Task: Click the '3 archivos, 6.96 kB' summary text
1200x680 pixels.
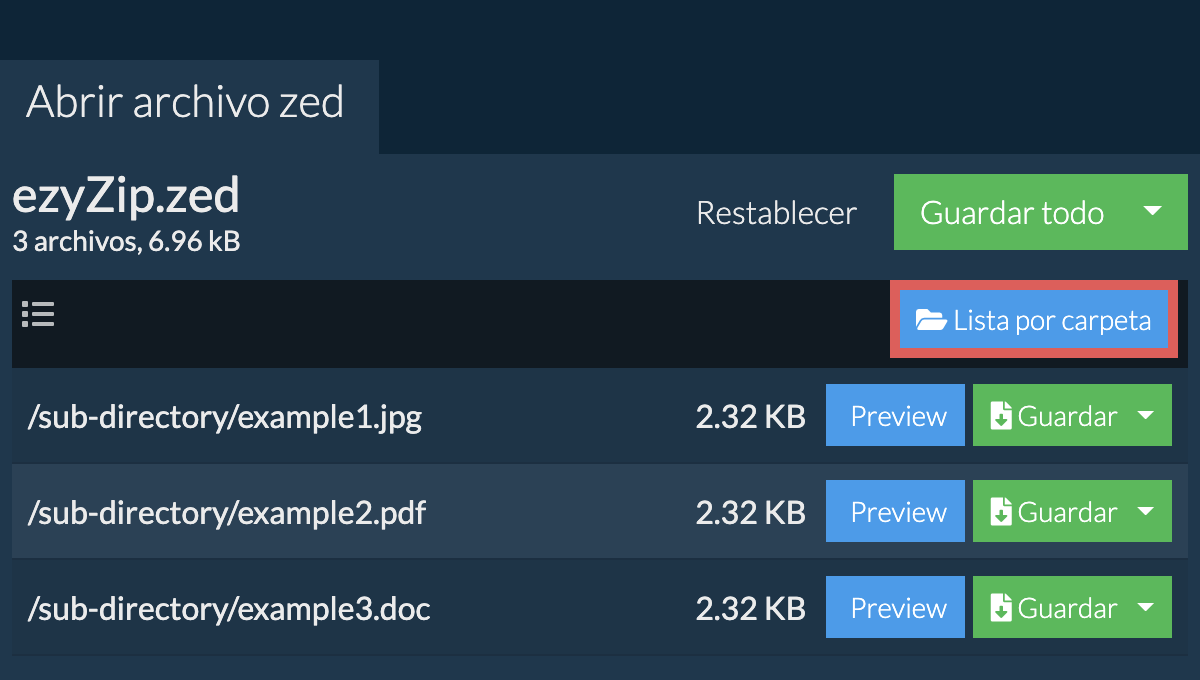Action: coord(126,241)
